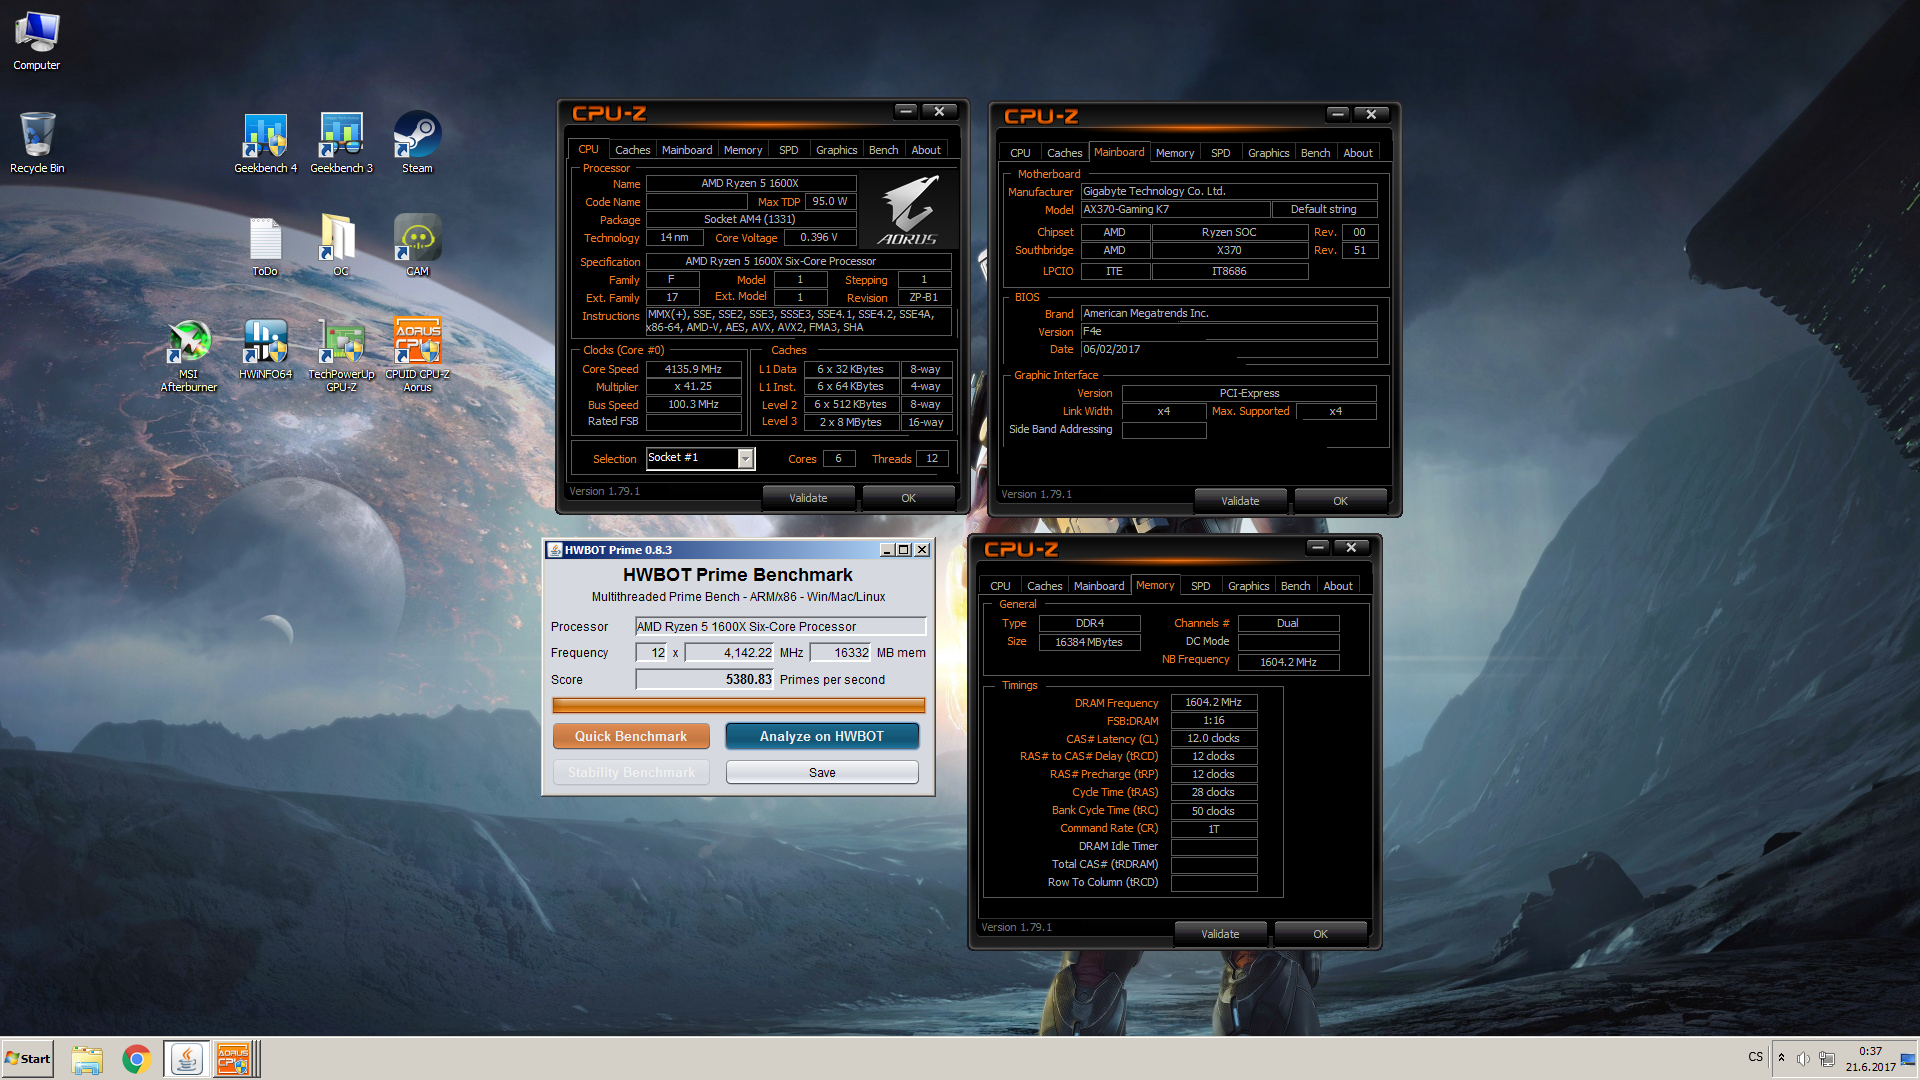This screenshot has width=1920, height=1080.
Task: Start the Quick Benchmark in HWBOT Prime
Action: pyautogui.click(x=631, y=736)
